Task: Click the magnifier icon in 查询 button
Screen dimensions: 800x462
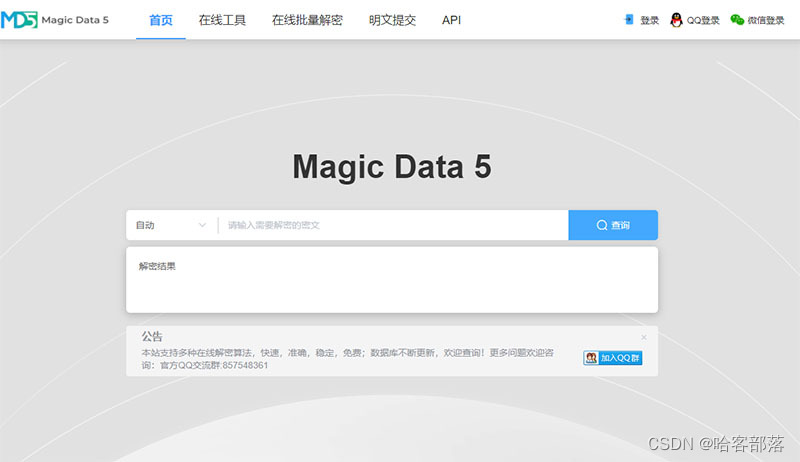Action: point(602,225)
